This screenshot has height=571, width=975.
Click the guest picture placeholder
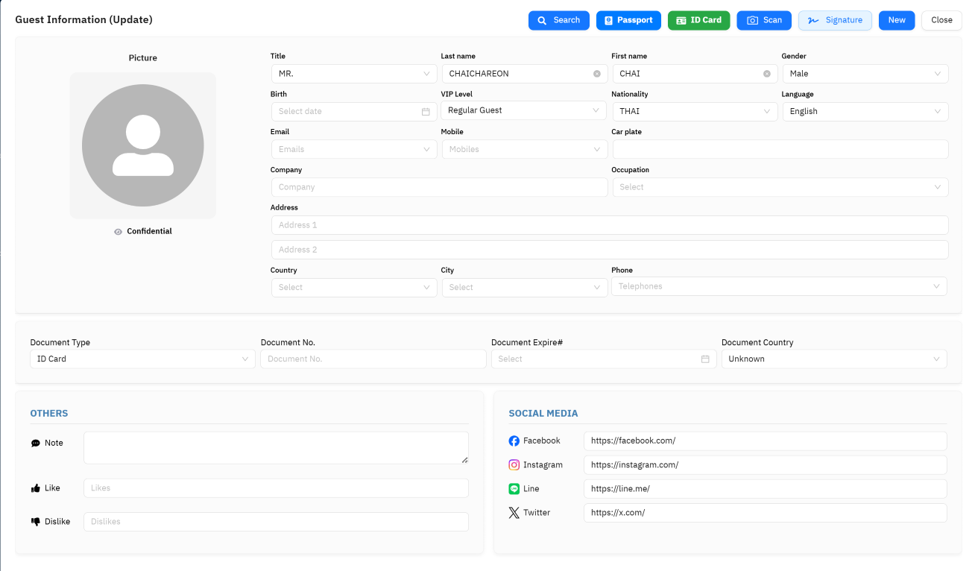click(143, 146)
